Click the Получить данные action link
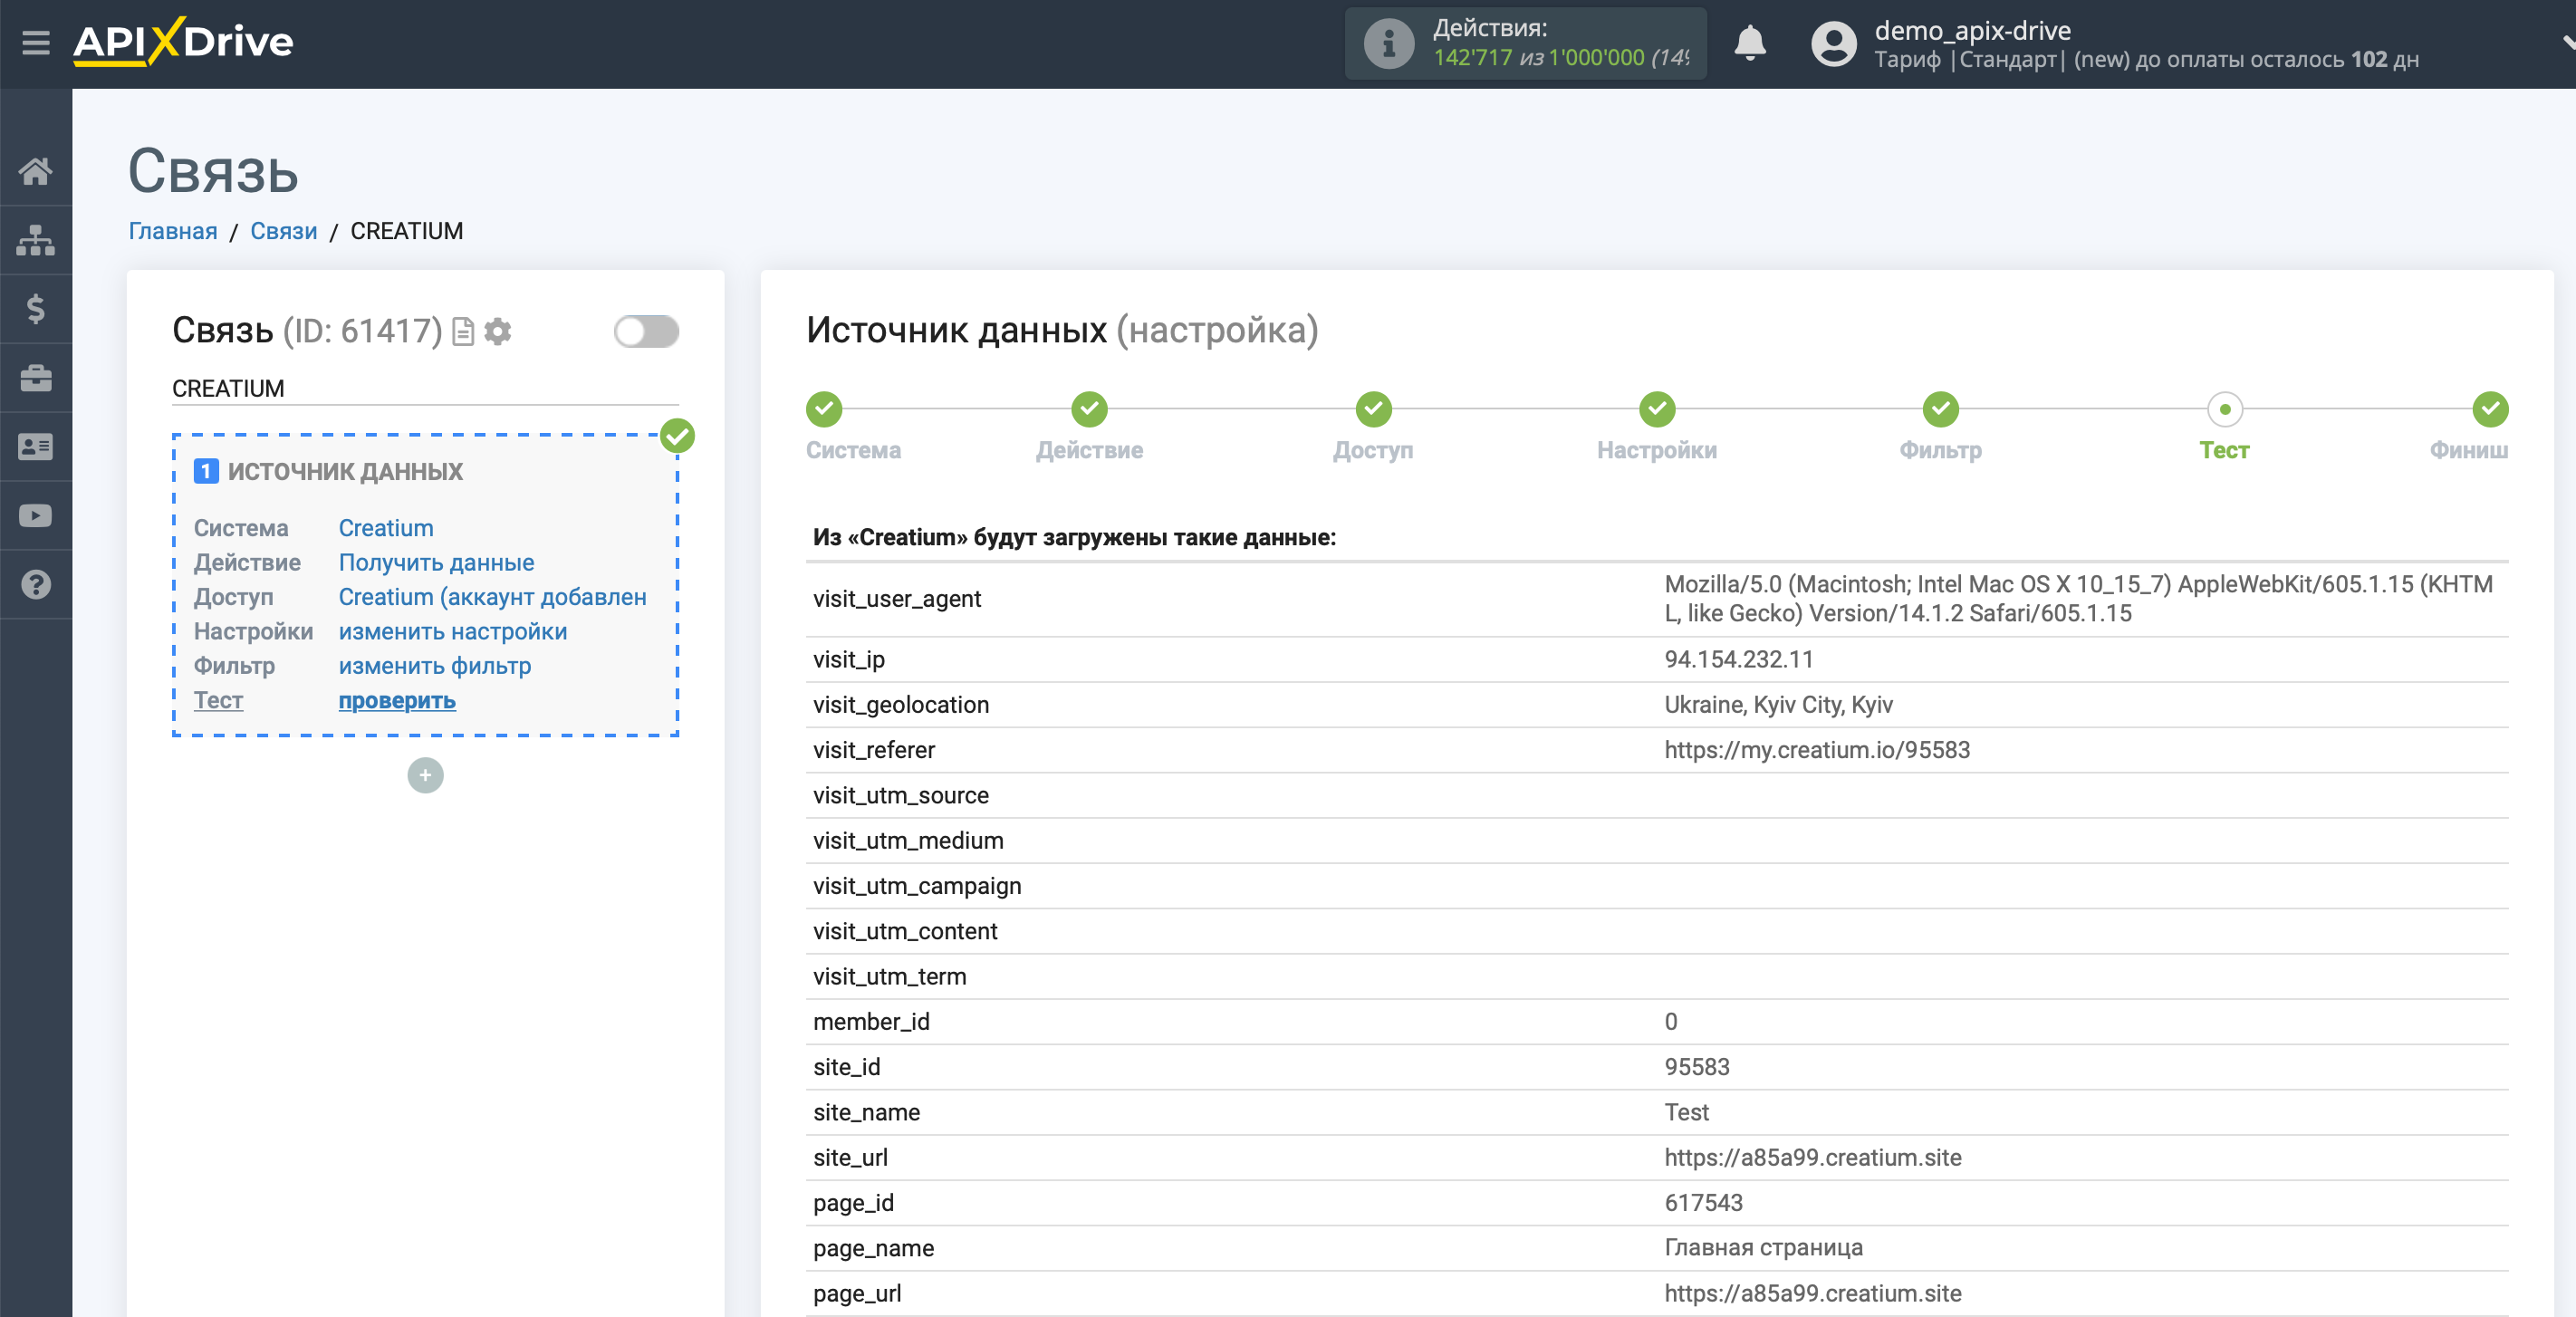This screenshot has height=1317, width=2576. (x=436, y=563)
